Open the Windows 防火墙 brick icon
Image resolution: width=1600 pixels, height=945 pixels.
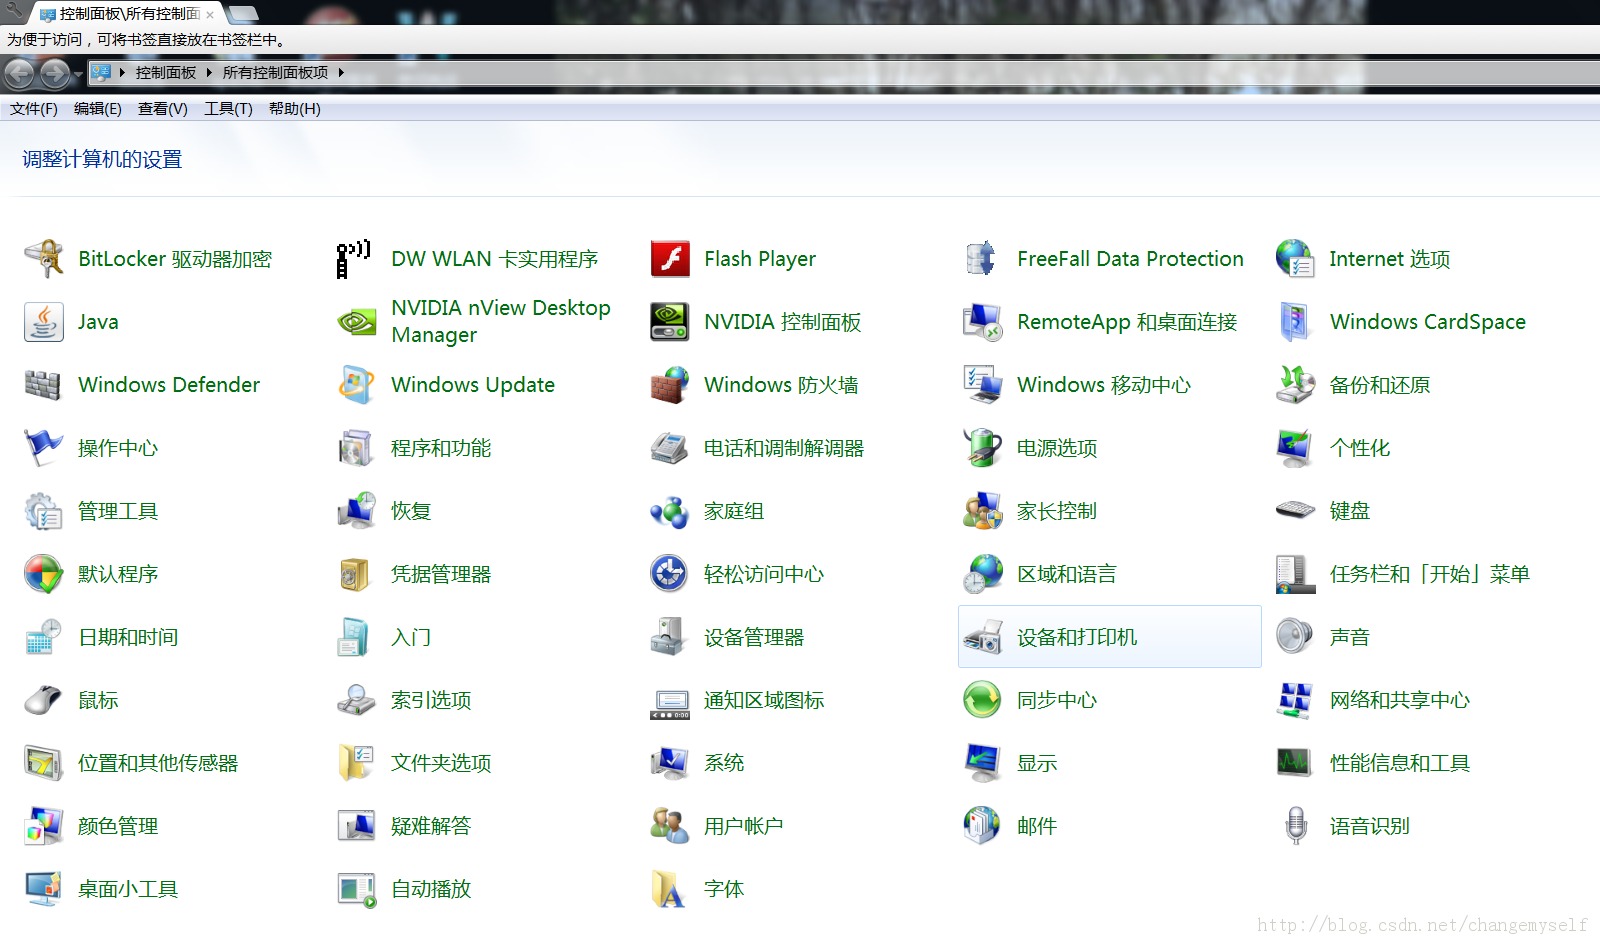tap(670, 385)
